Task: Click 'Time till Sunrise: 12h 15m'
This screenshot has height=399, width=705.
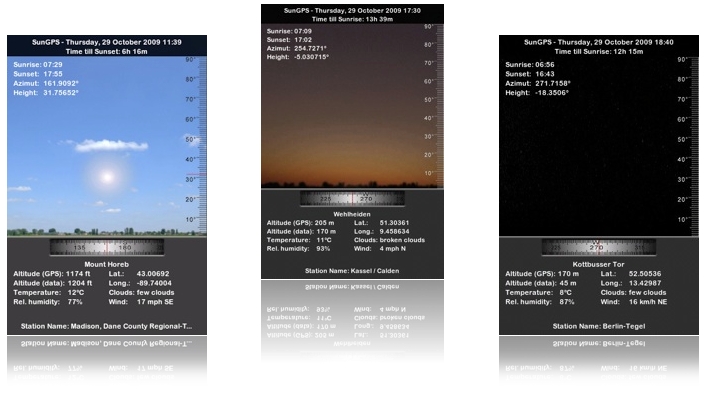Action: (598, 52)
